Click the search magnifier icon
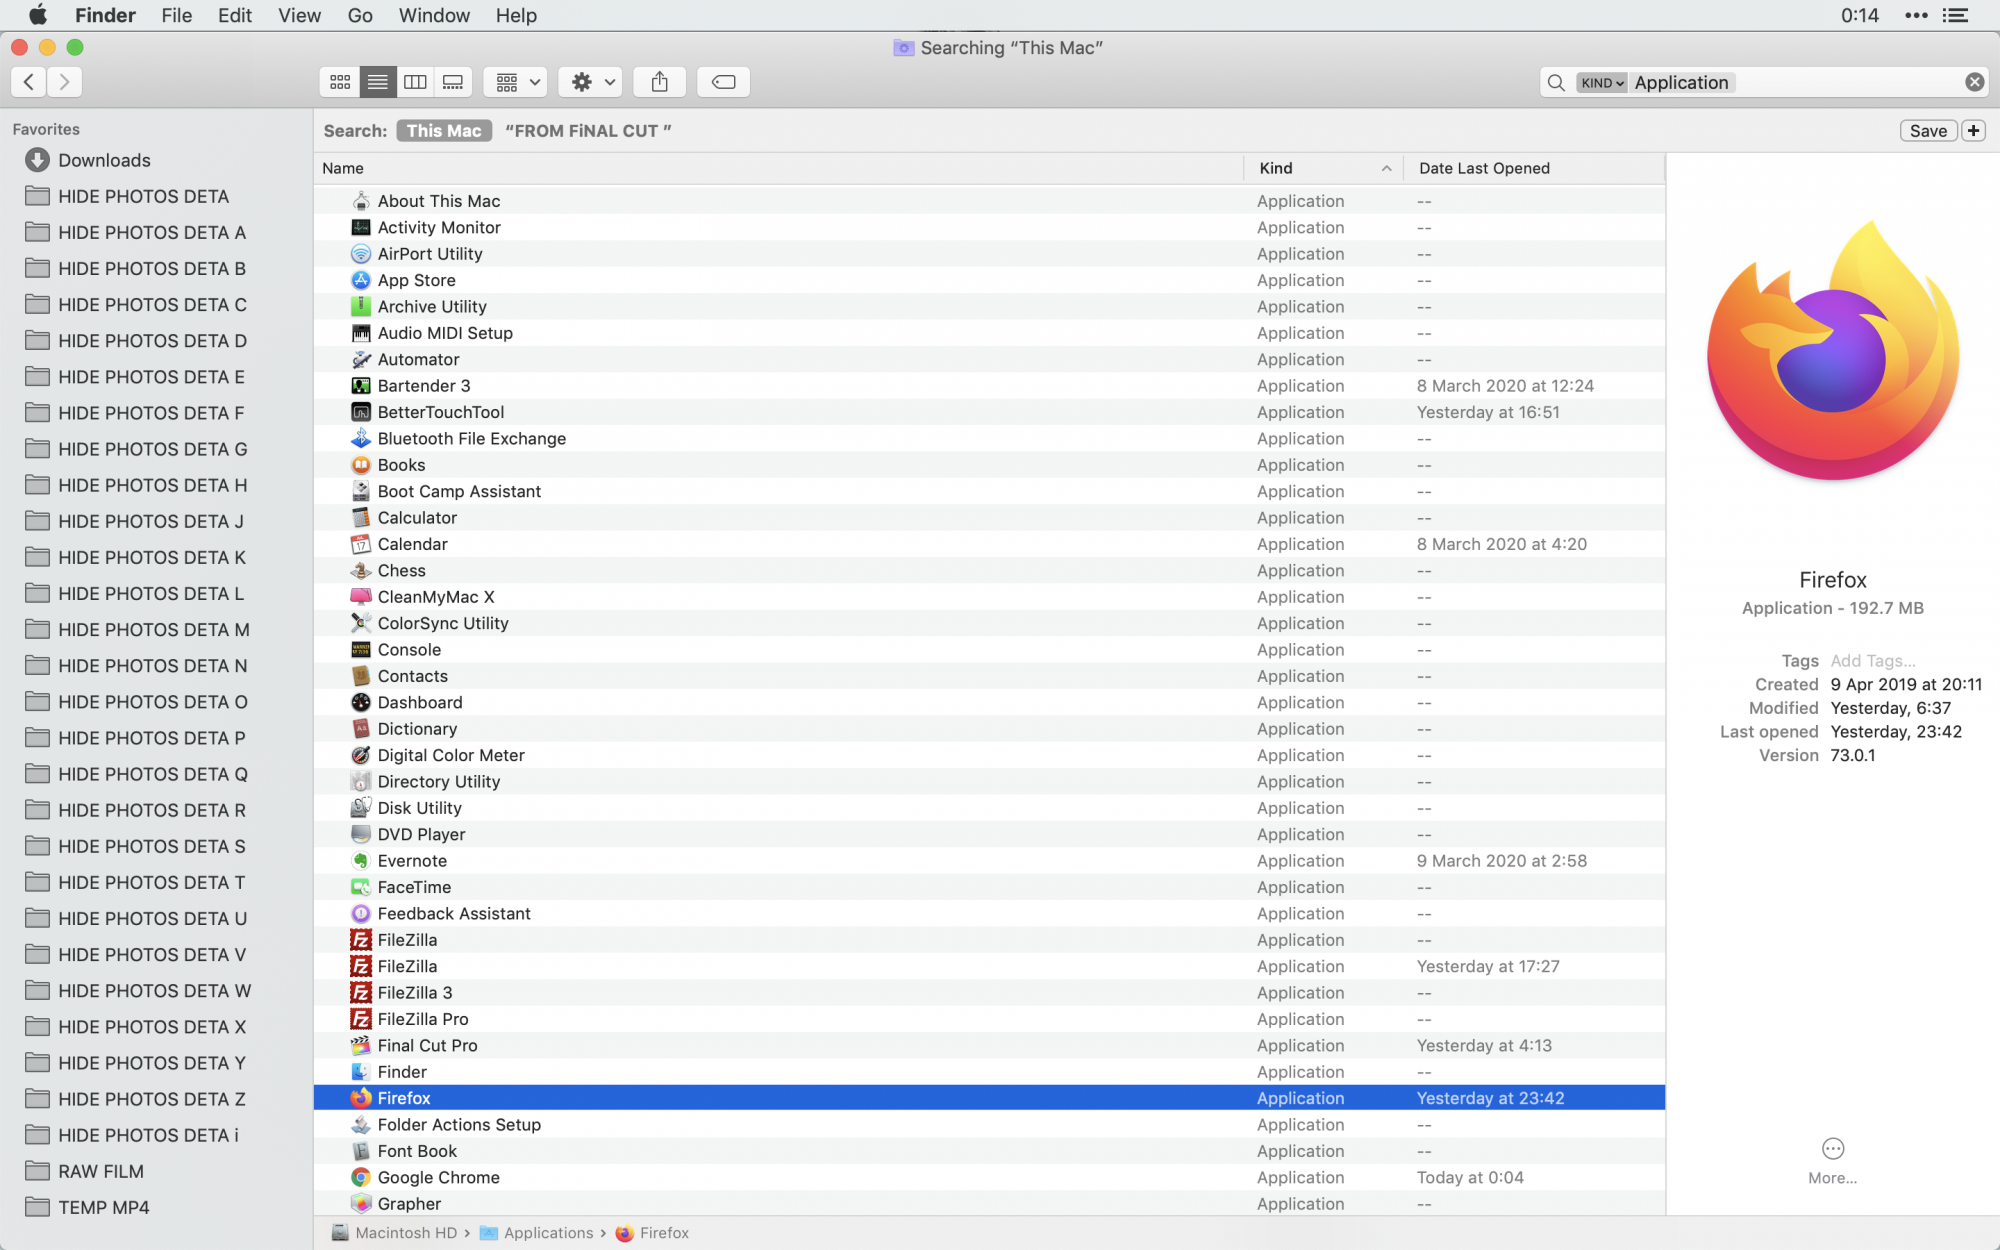2000x1250 pixels. (x=1556, y=83)
